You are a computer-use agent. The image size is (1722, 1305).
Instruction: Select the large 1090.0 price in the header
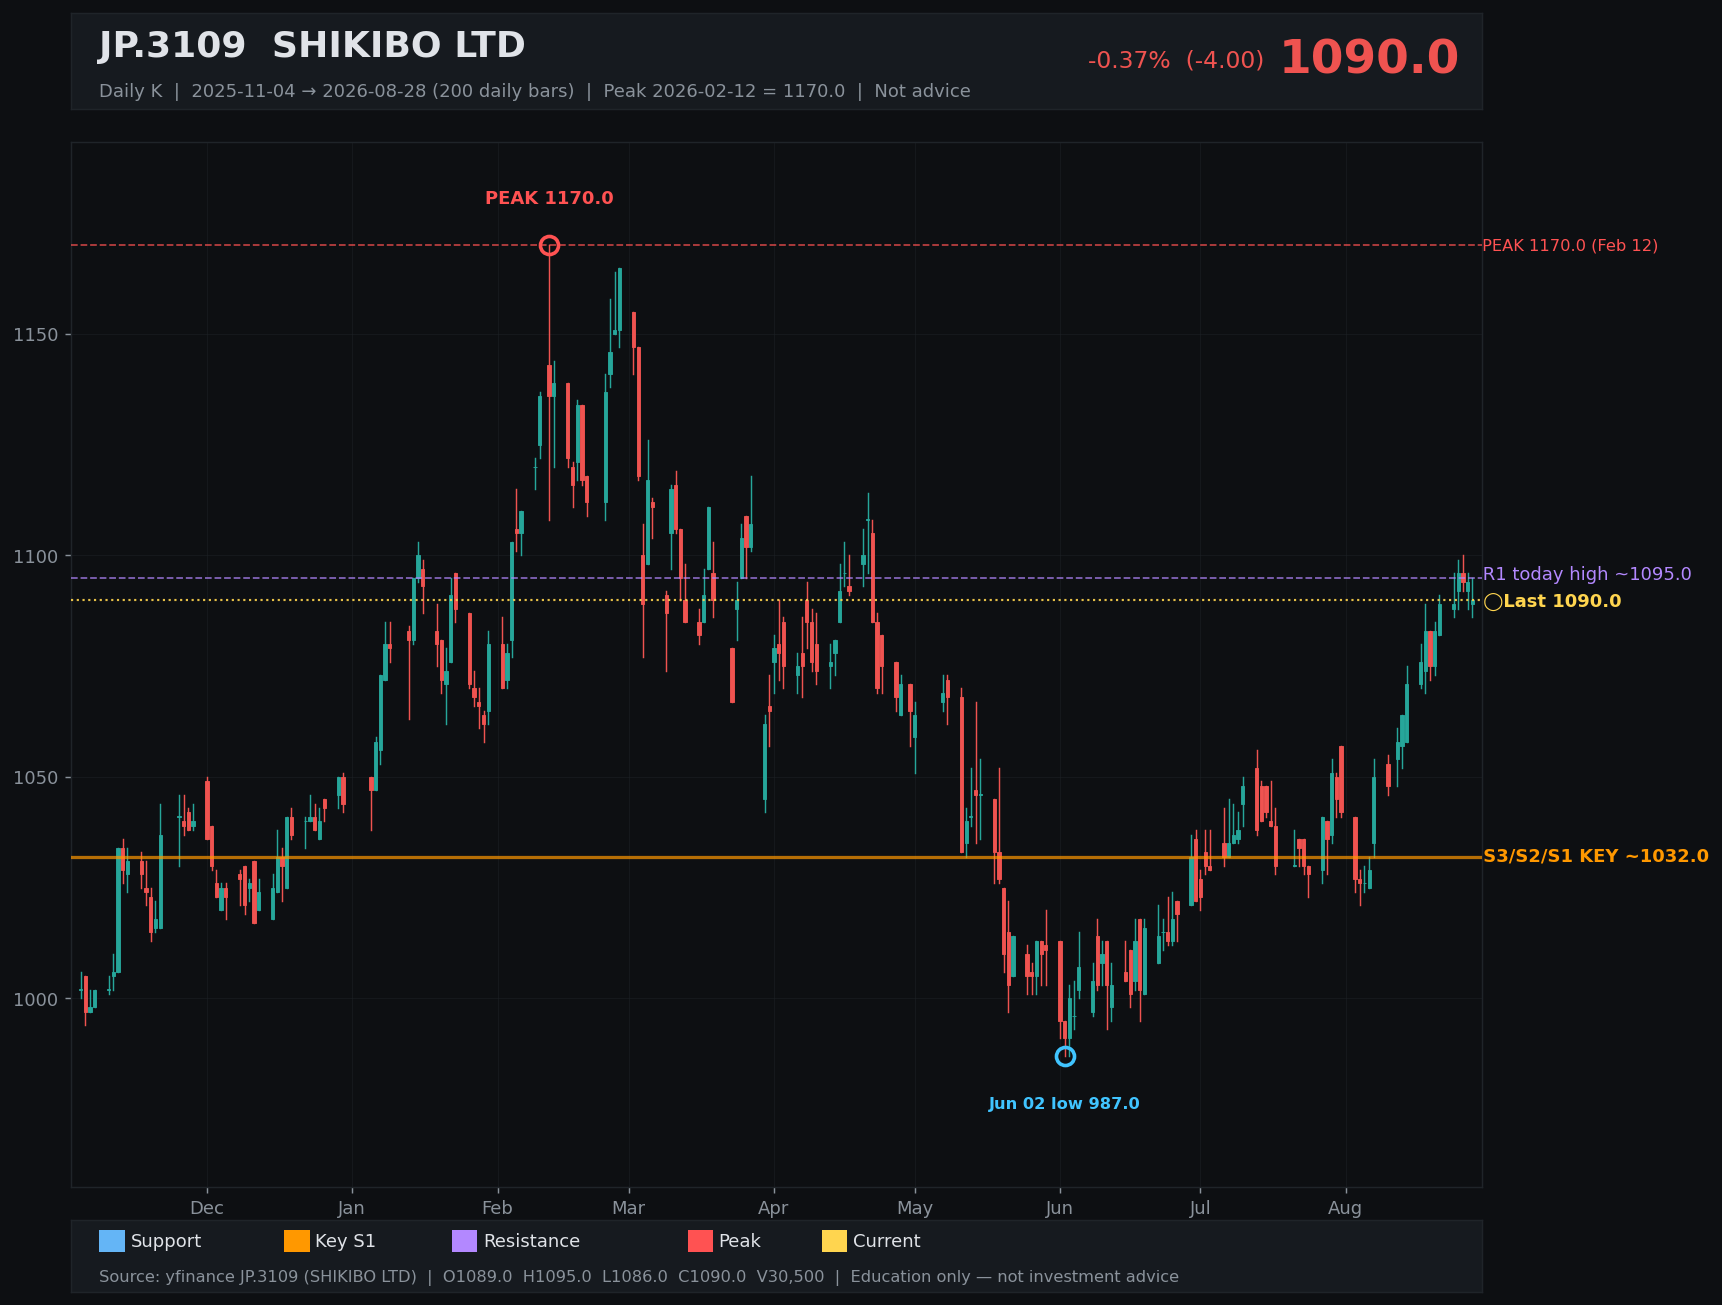[x=1369, y=58]
